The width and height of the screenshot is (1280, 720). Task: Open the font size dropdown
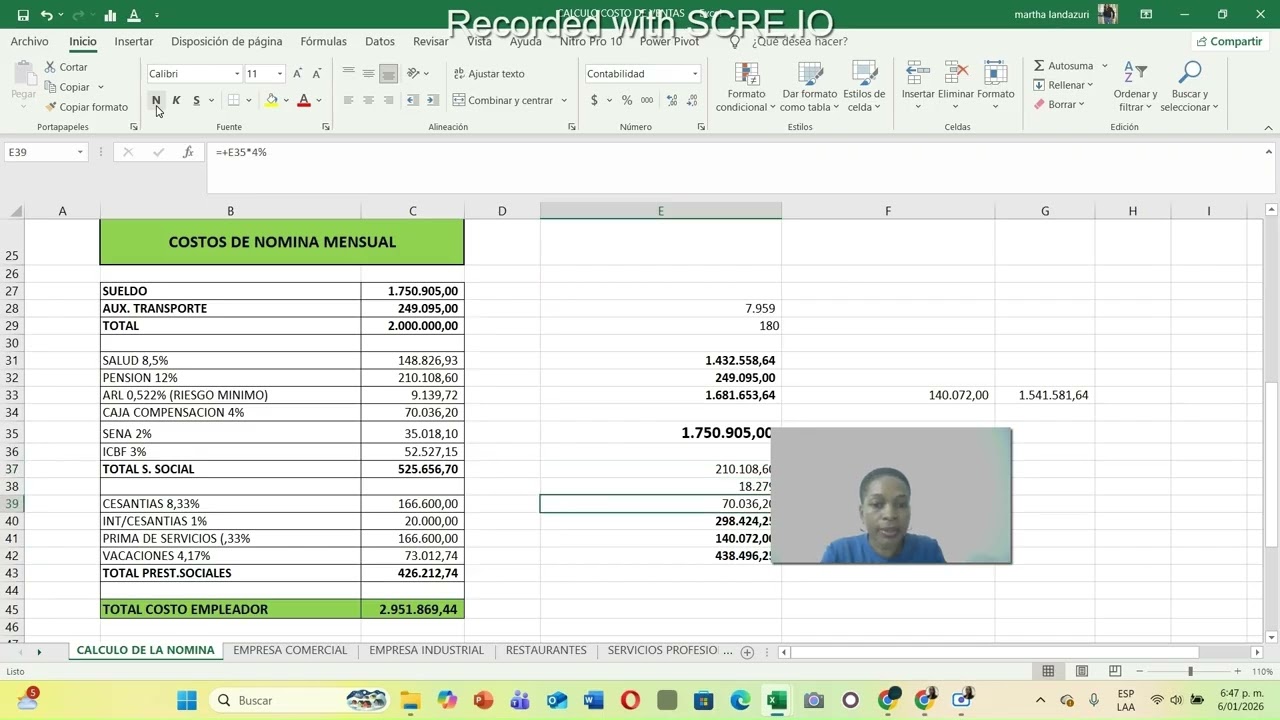pos(280,74)
